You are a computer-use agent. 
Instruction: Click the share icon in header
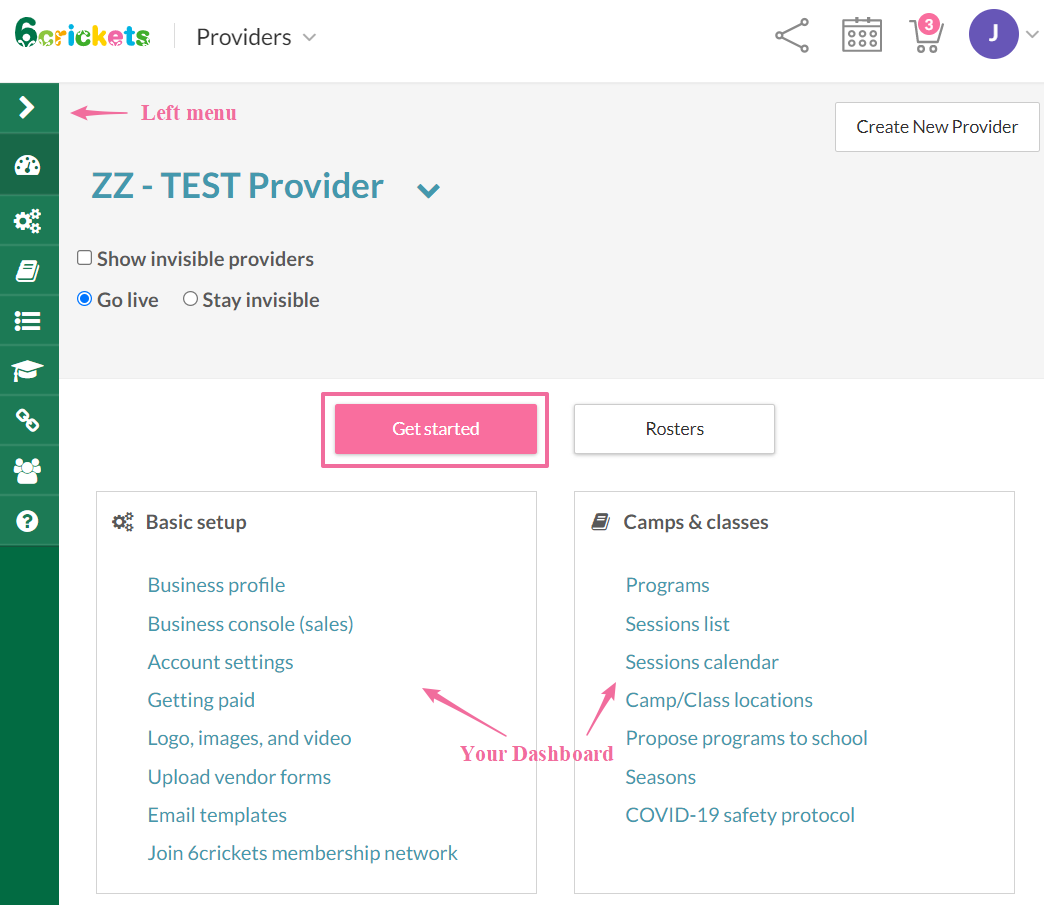[x=792, y=37]
